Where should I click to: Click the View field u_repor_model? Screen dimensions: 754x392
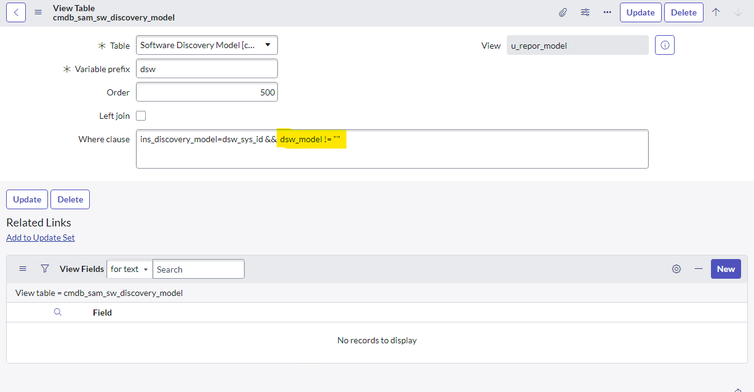(578, 46)
